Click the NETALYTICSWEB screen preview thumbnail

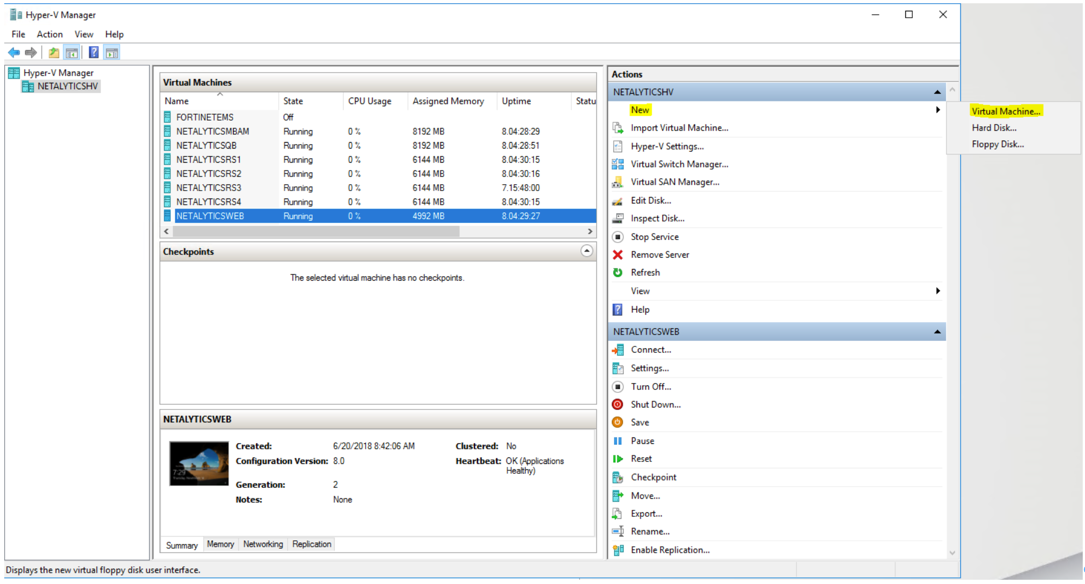pos(199,464)
